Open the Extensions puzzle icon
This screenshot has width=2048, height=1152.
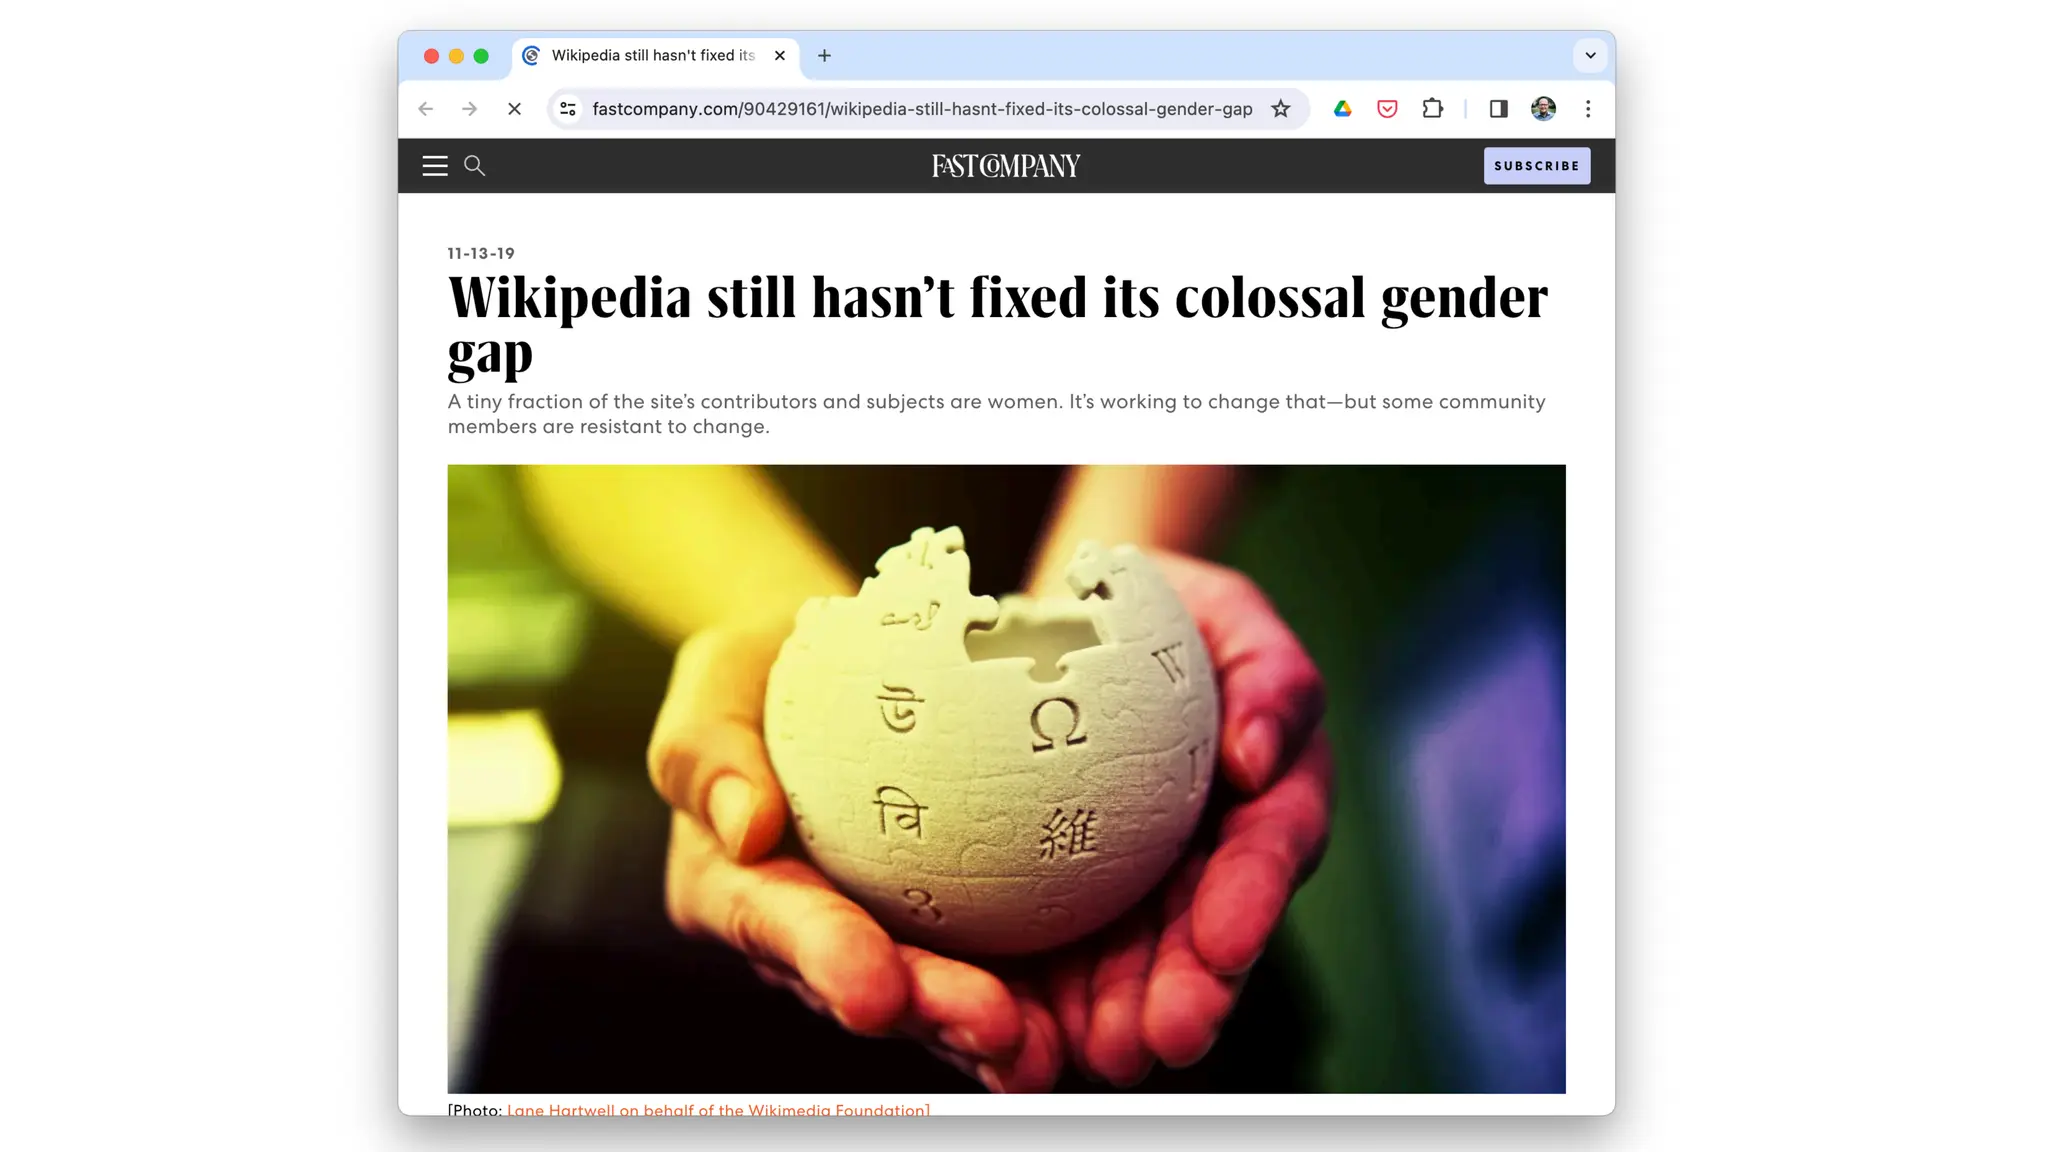1432,109
